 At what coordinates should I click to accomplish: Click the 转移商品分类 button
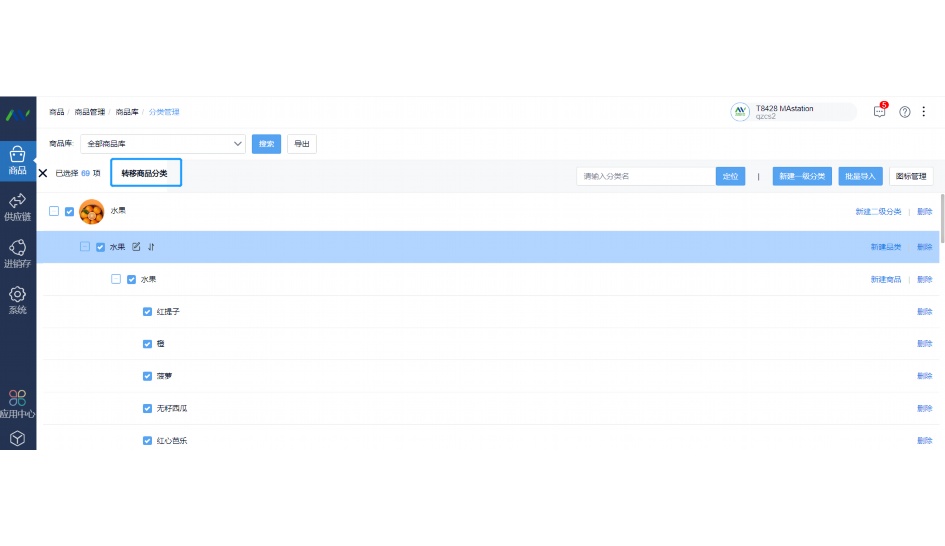click(x=145, y=173)
